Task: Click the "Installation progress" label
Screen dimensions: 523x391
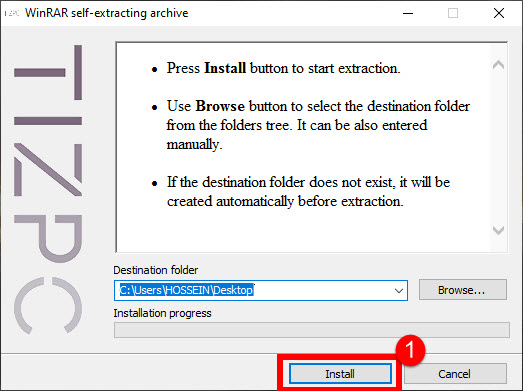Action: (162, 313)
